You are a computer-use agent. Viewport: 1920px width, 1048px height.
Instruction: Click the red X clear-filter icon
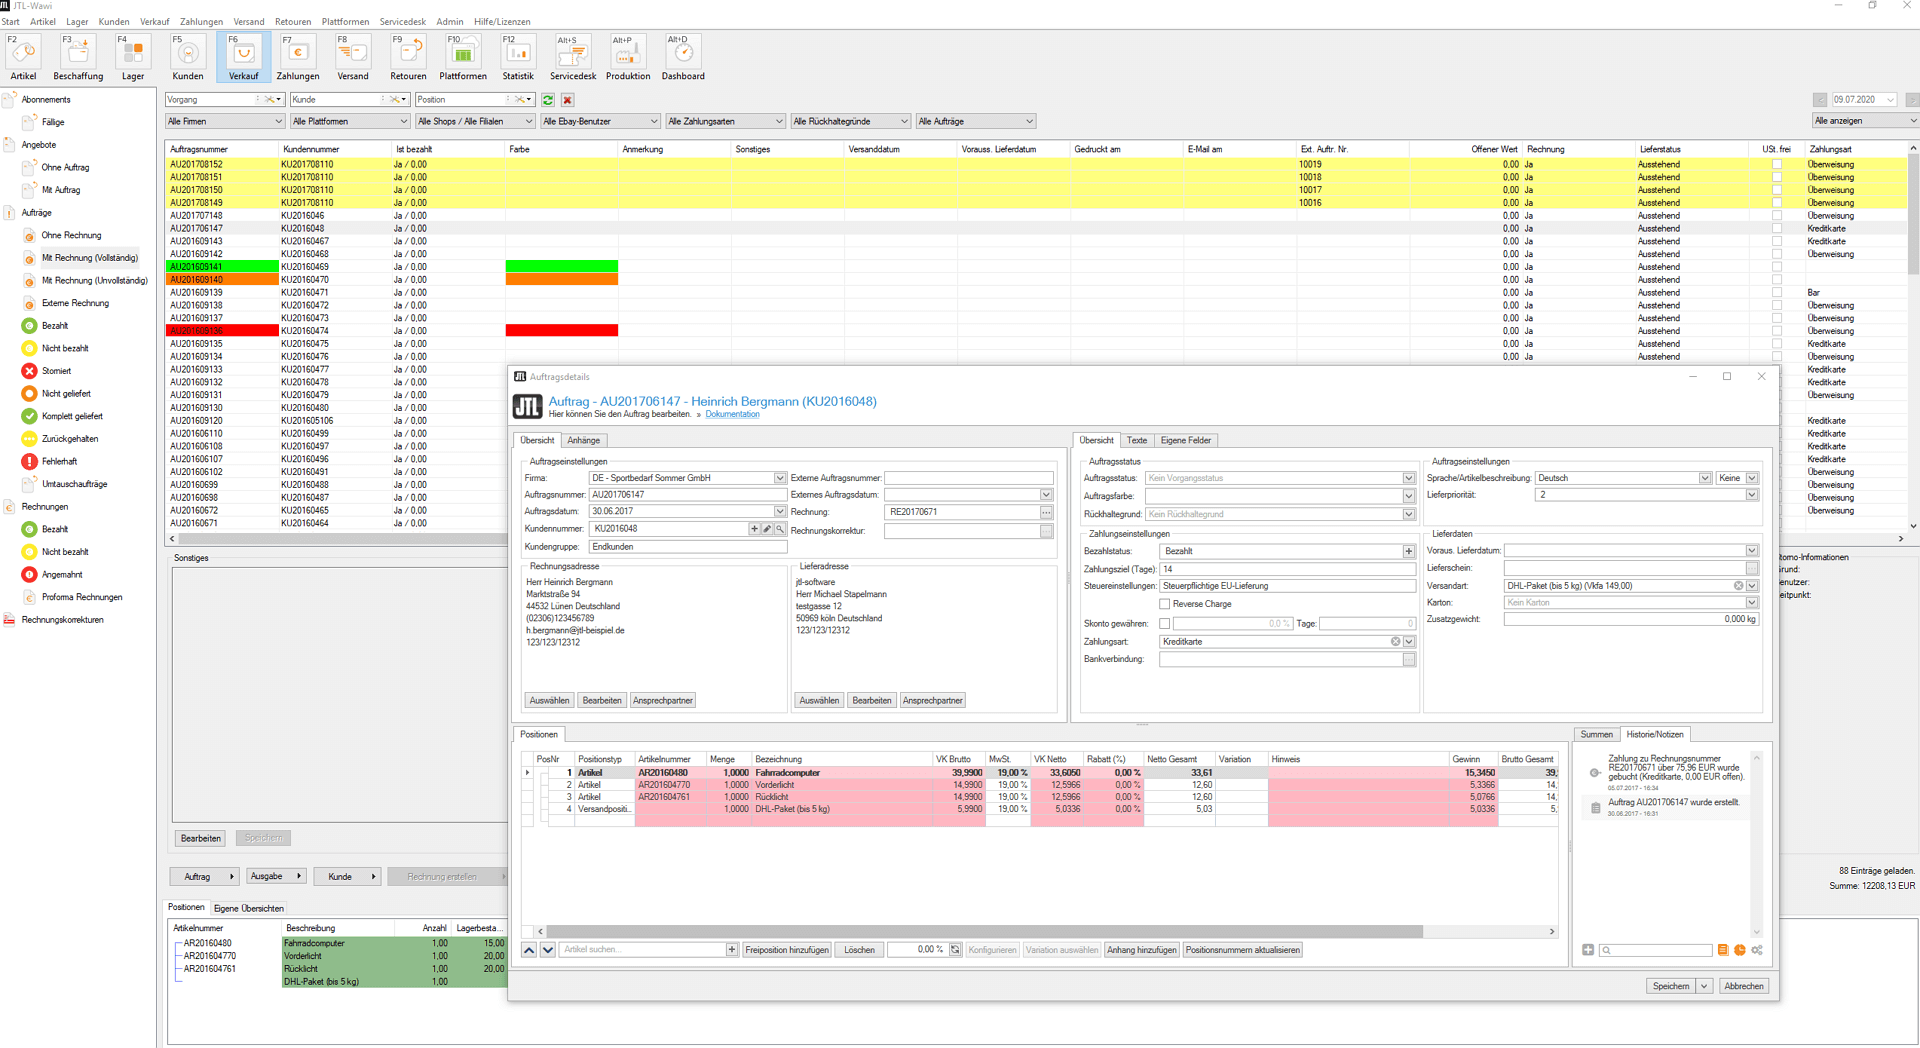click(x=567, y=100)
